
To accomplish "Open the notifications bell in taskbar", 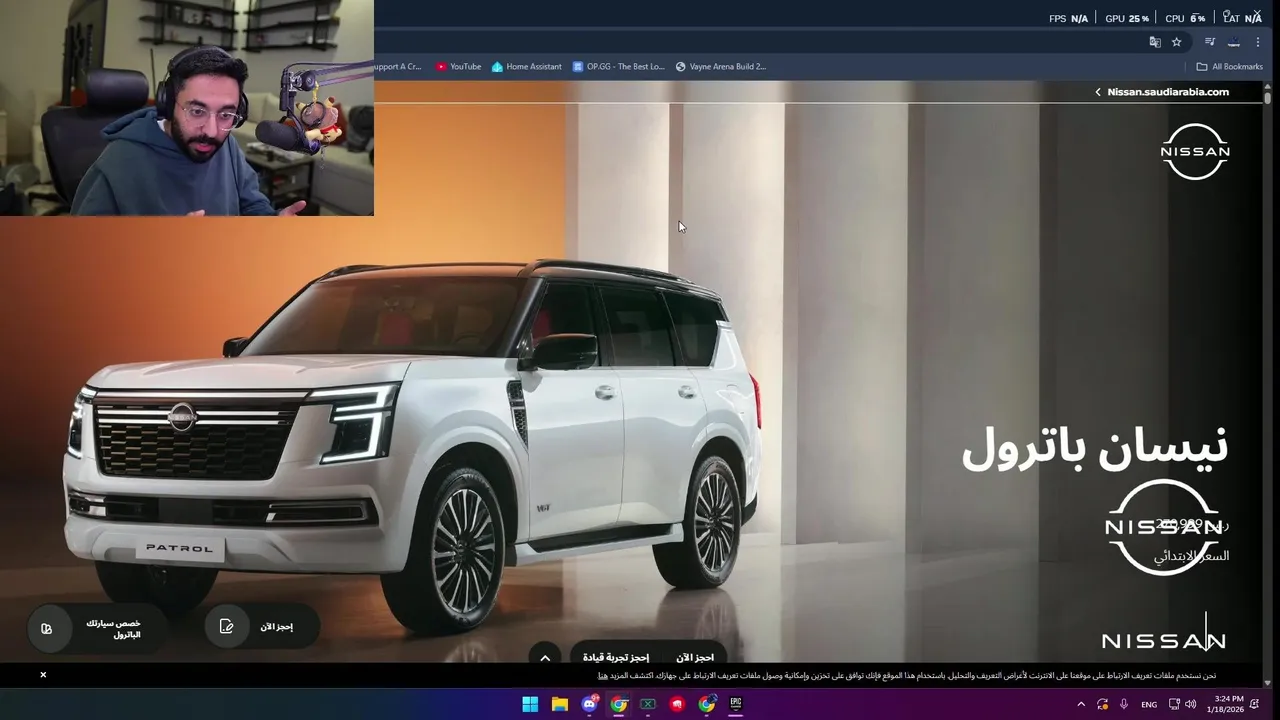I will click(x=1255, y=704).
